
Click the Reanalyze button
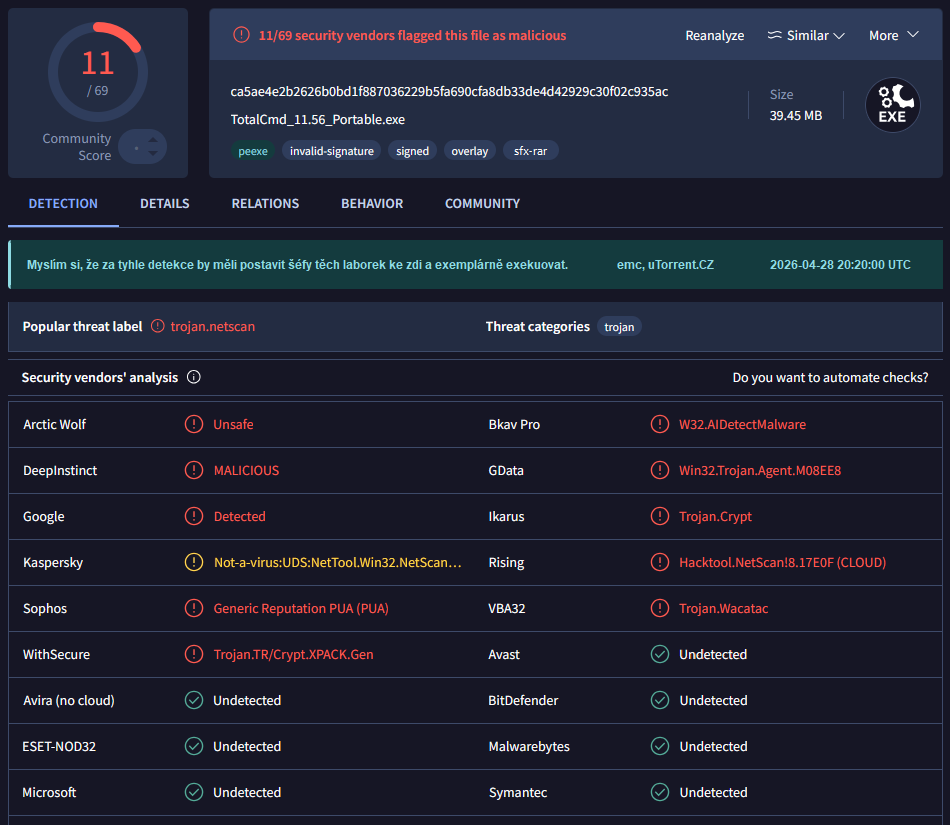point(714,35)
